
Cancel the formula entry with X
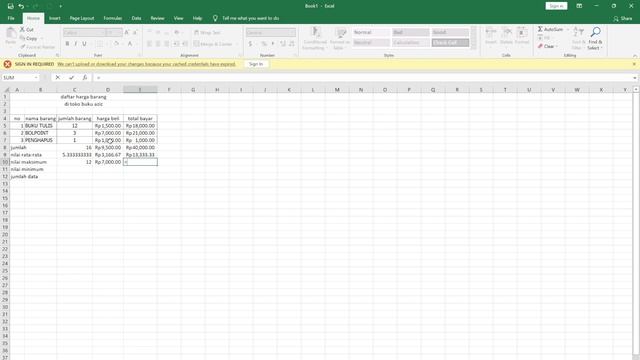click(58, 78)
